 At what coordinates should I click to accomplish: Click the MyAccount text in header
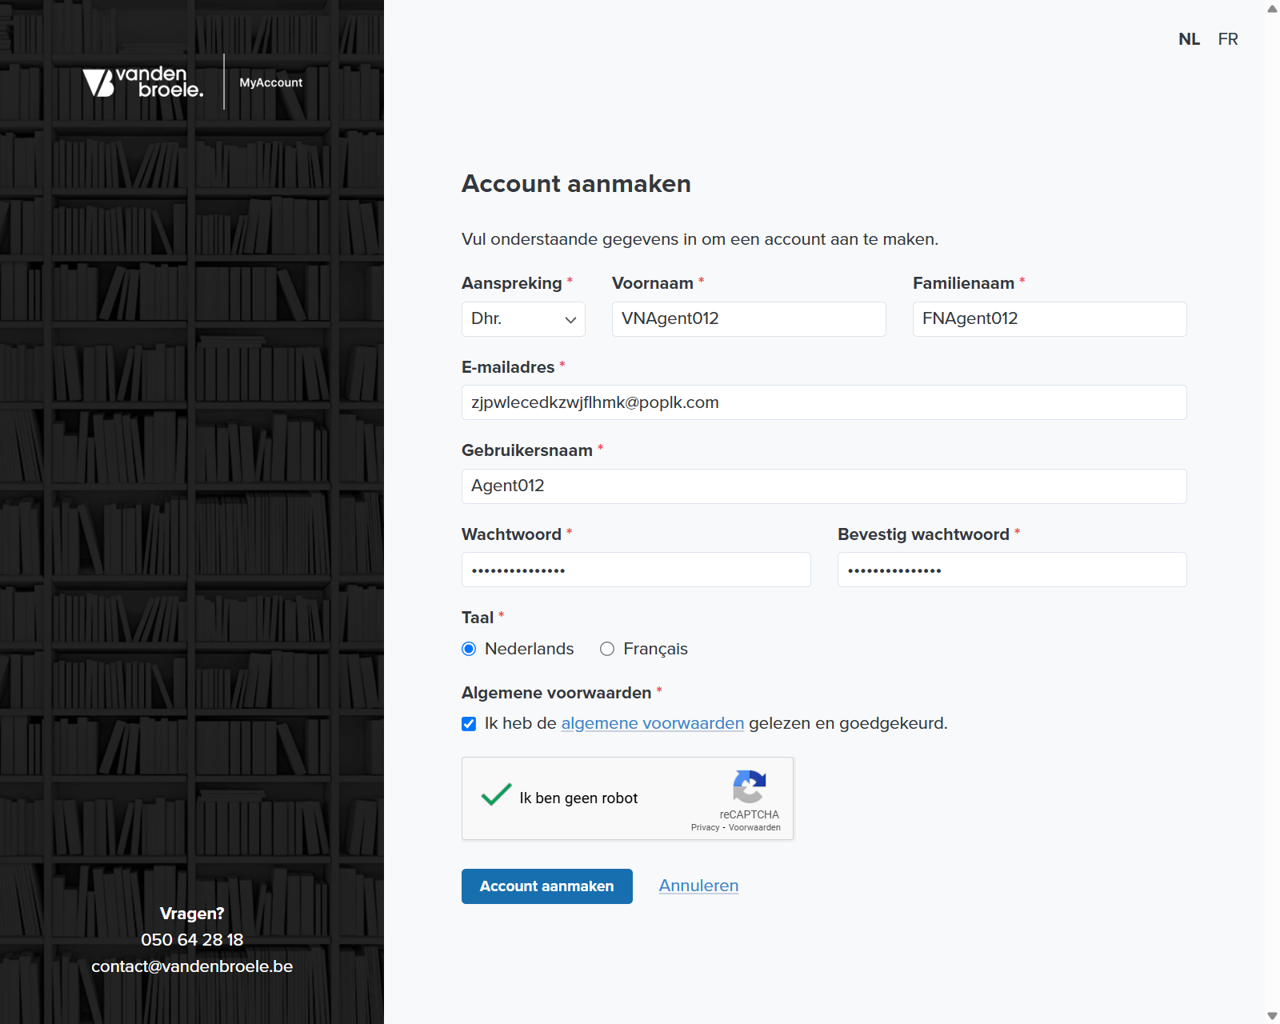pos(271,83)
